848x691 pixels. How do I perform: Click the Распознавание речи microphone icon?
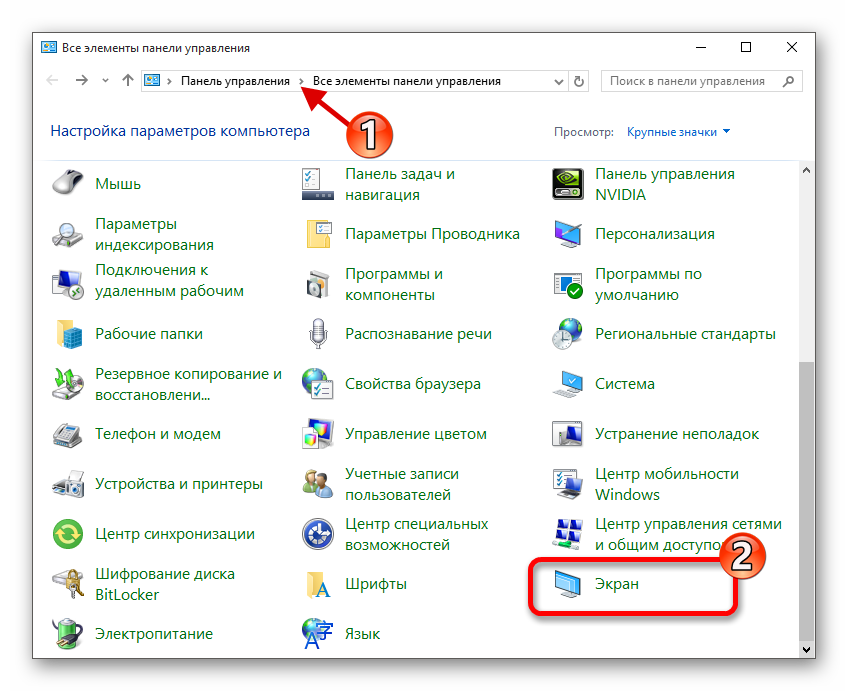click(317, 334)
